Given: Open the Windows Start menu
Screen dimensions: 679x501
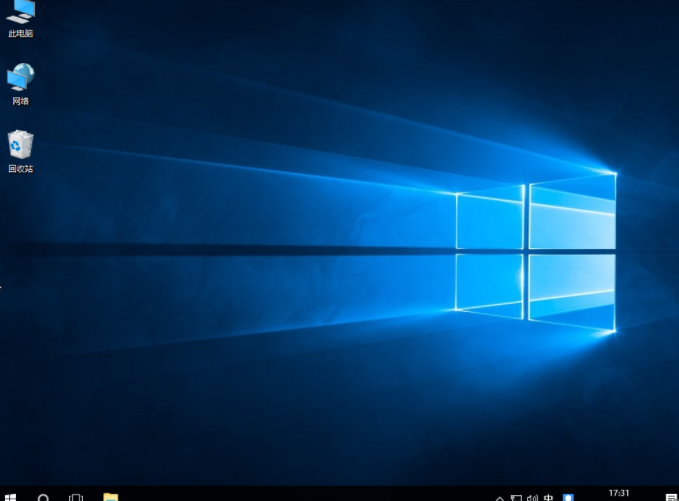Looking at the screenshot, I should [10, 498].
